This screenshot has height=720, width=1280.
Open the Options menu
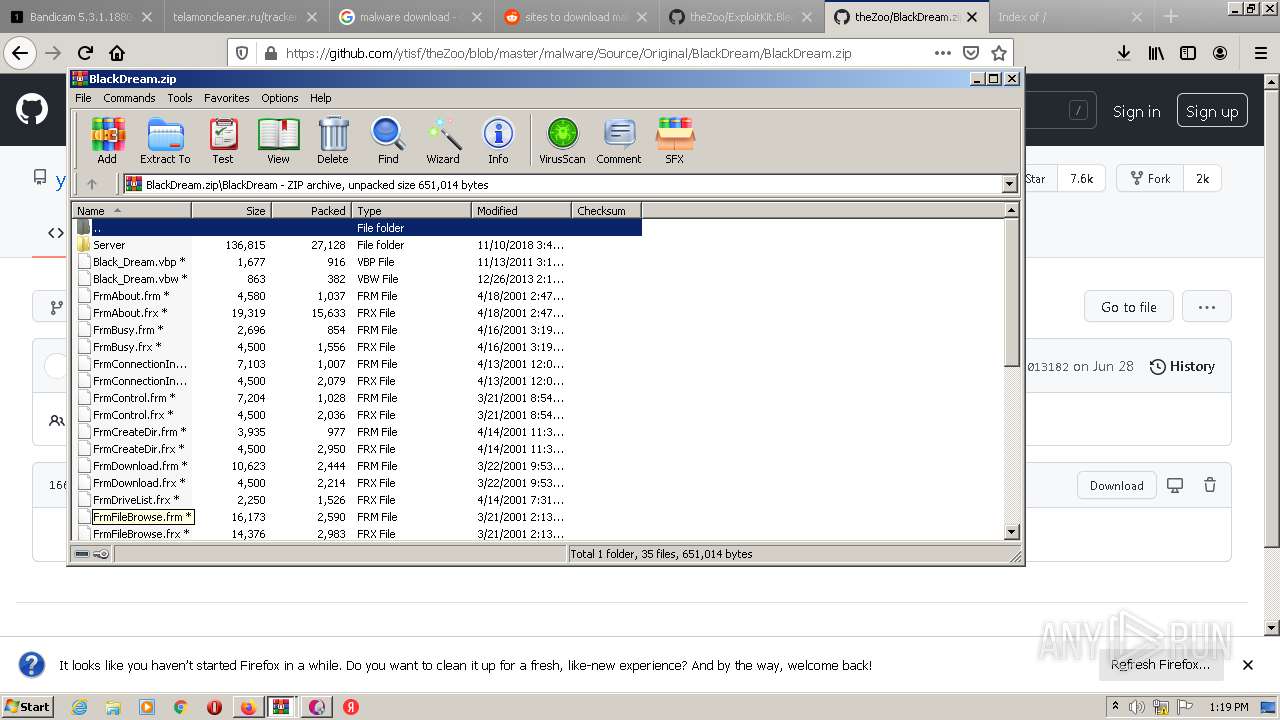[x=280, y=98]
